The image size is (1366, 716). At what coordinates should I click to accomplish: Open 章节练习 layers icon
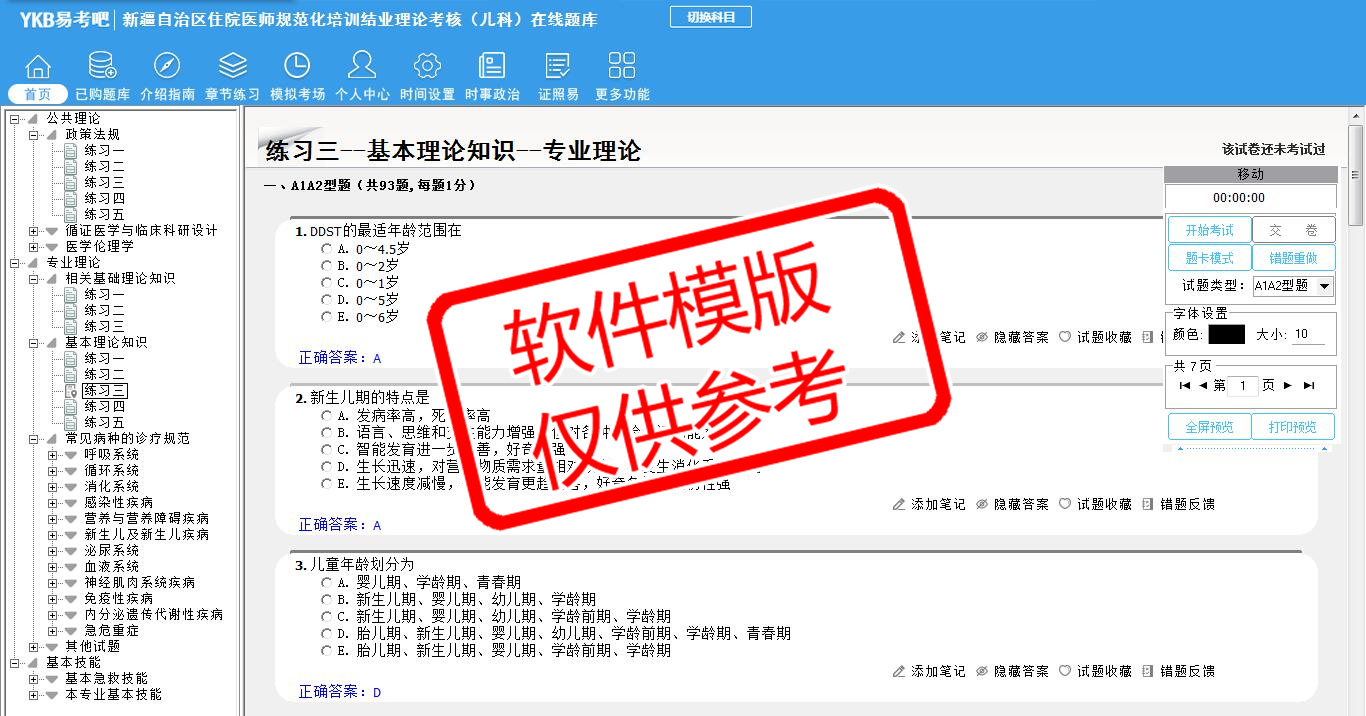click(x=232, y=67)
